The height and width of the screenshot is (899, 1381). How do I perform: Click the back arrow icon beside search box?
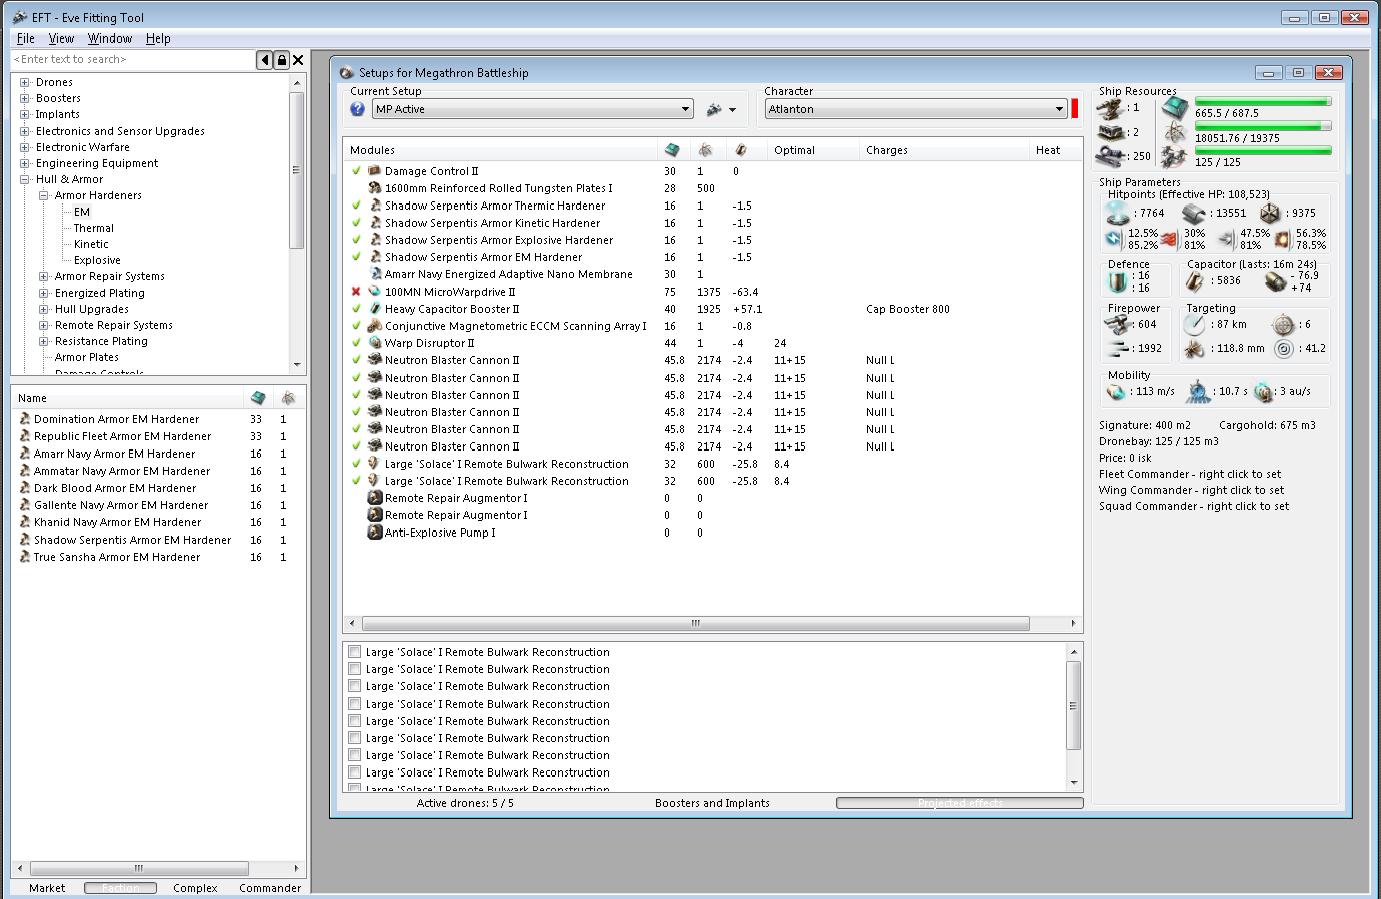[x=265, y=60]
